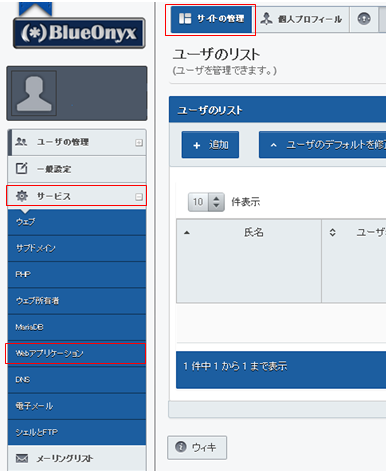Click the user avatar placeholder image
This screenshot has width=386, height=471.
click(34, 93)
